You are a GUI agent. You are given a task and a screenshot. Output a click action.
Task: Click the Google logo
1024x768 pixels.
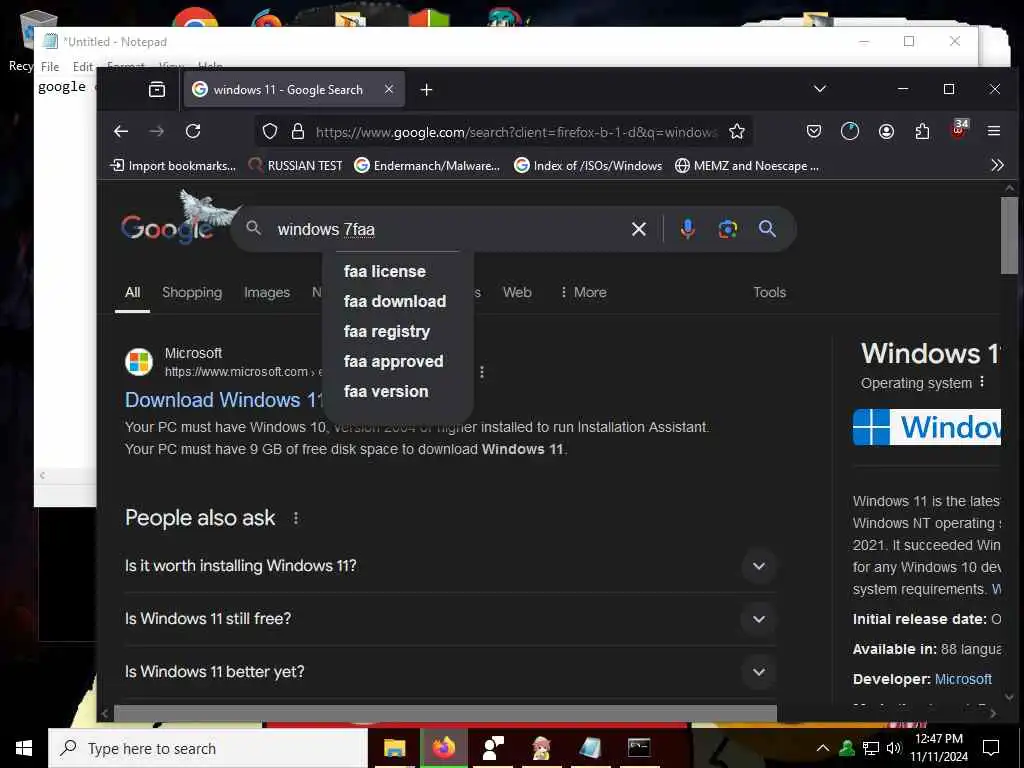(x=167, y=228)
